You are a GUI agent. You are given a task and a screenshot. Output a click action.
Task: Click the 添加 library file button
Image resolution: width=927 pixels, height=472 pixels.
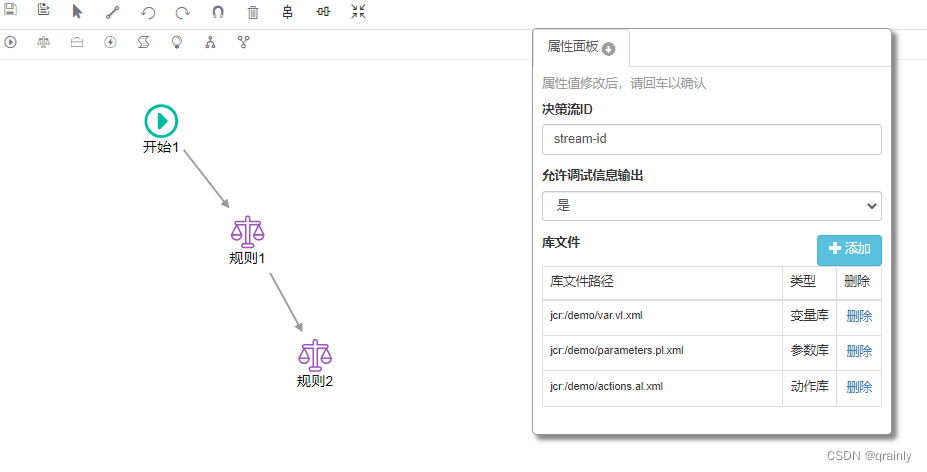click(849, 249)
